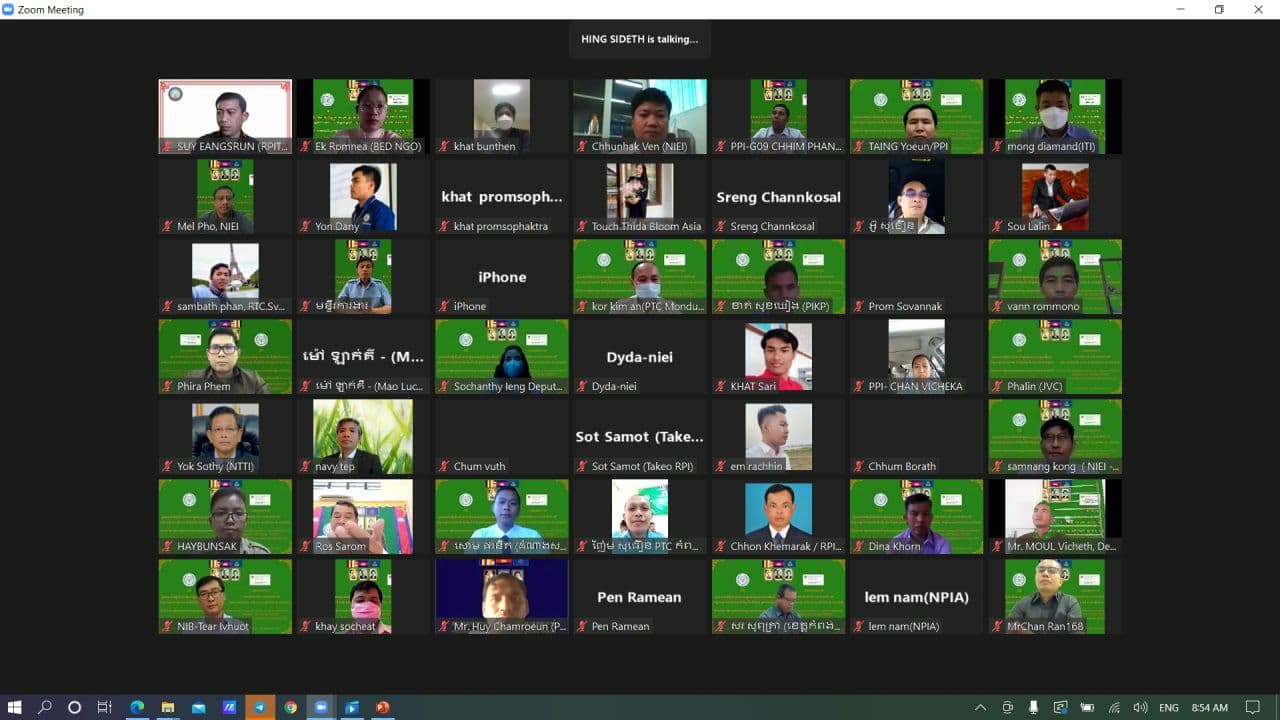This screenshot has height=720, width=1280.
Task: Launch Microsoft Edge from the taskbar
Action: coord(137,707)
